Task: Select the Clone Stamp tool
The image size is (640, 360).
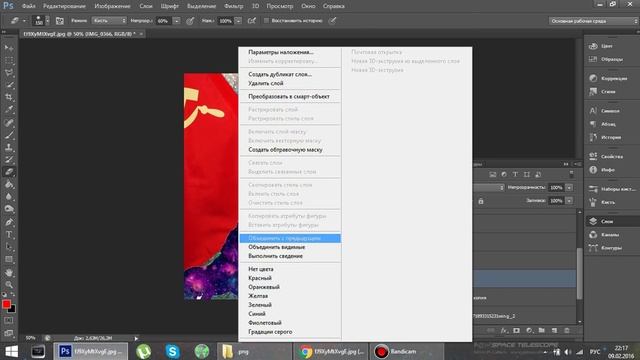Action: coord(9,147)
